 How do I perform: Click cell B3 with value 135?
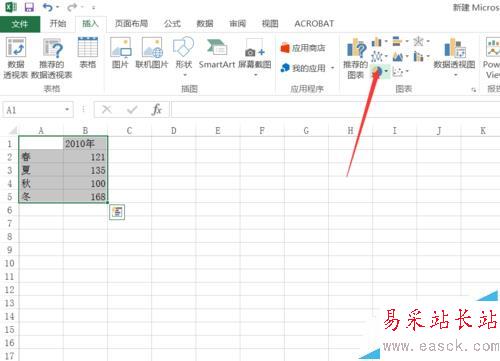click(85, 170)
